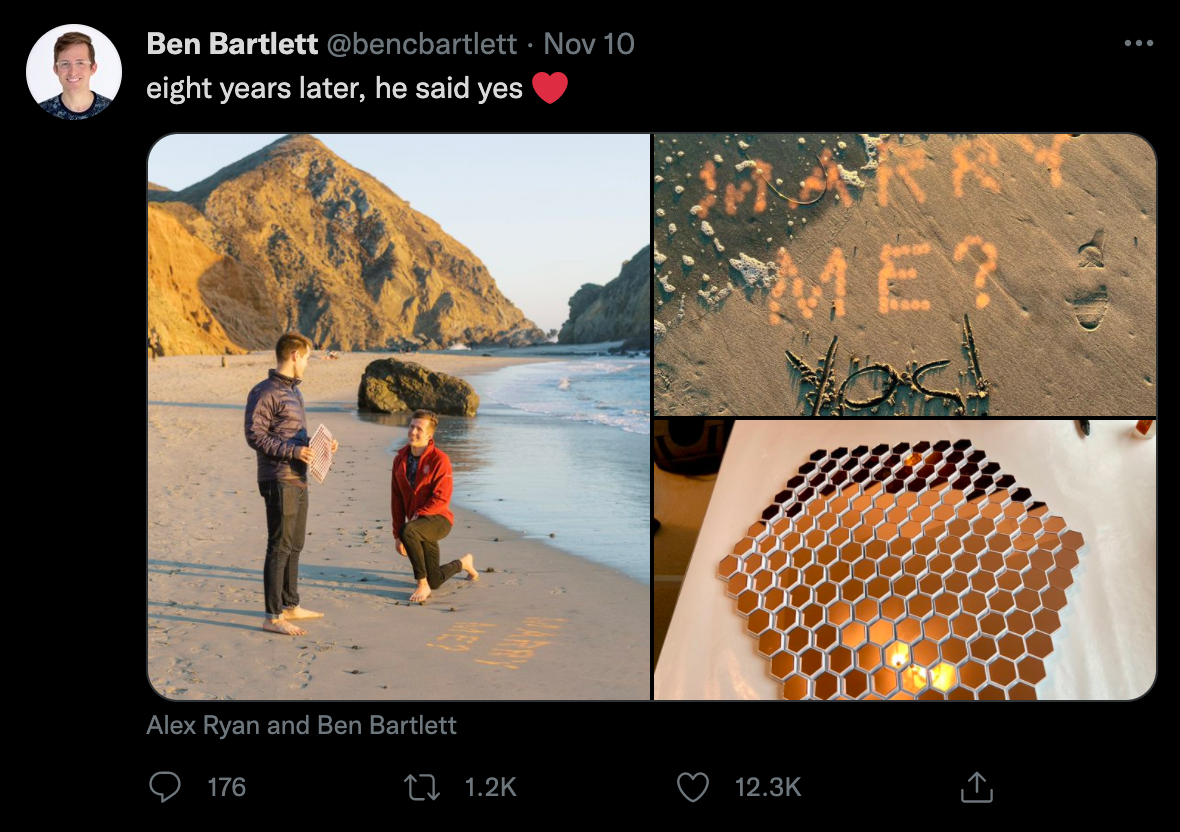Click the Nov 10 timestamp

589,44
